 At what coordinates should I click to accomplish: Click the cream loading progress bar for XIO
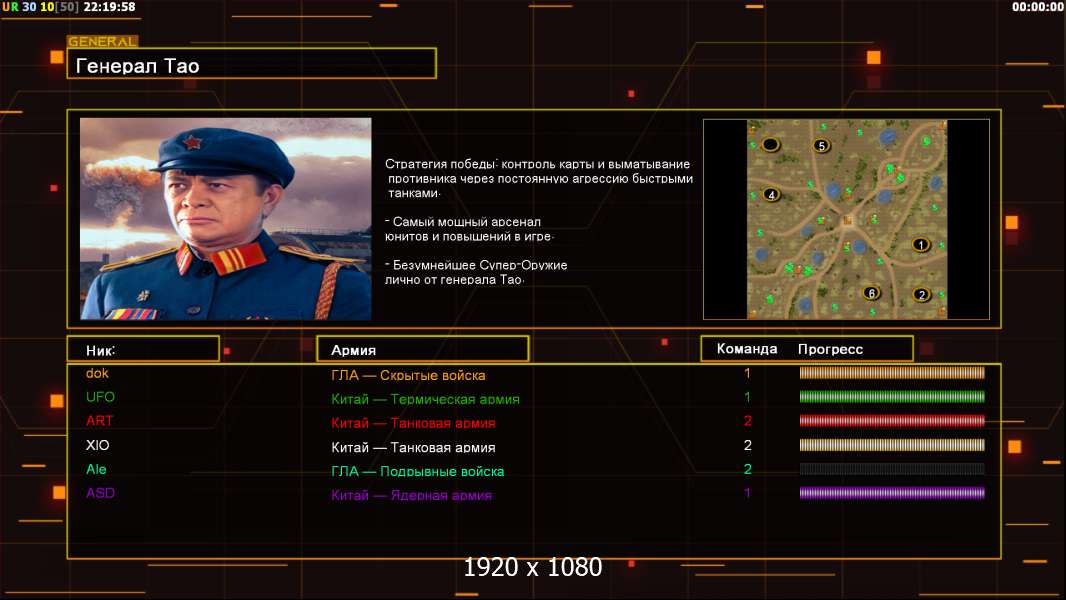892,445
